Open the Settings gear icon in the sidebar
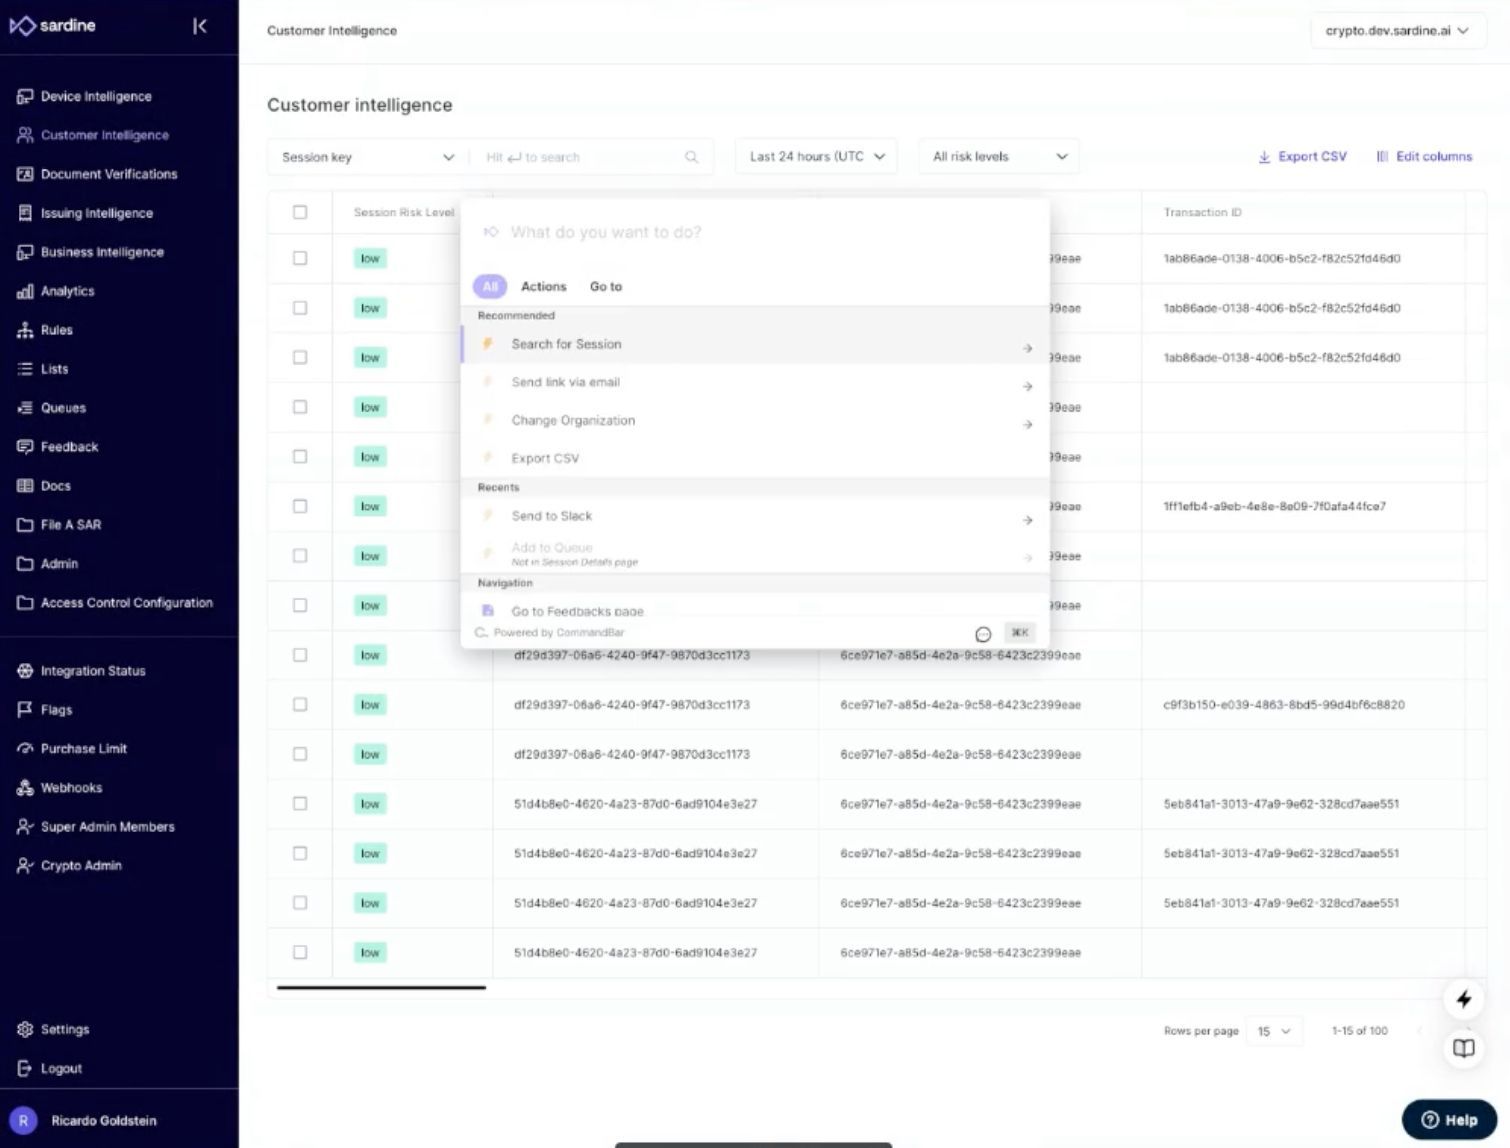Image resolution: width=1510 pixels, height=1148 pixels. [x=25, y=1030]
